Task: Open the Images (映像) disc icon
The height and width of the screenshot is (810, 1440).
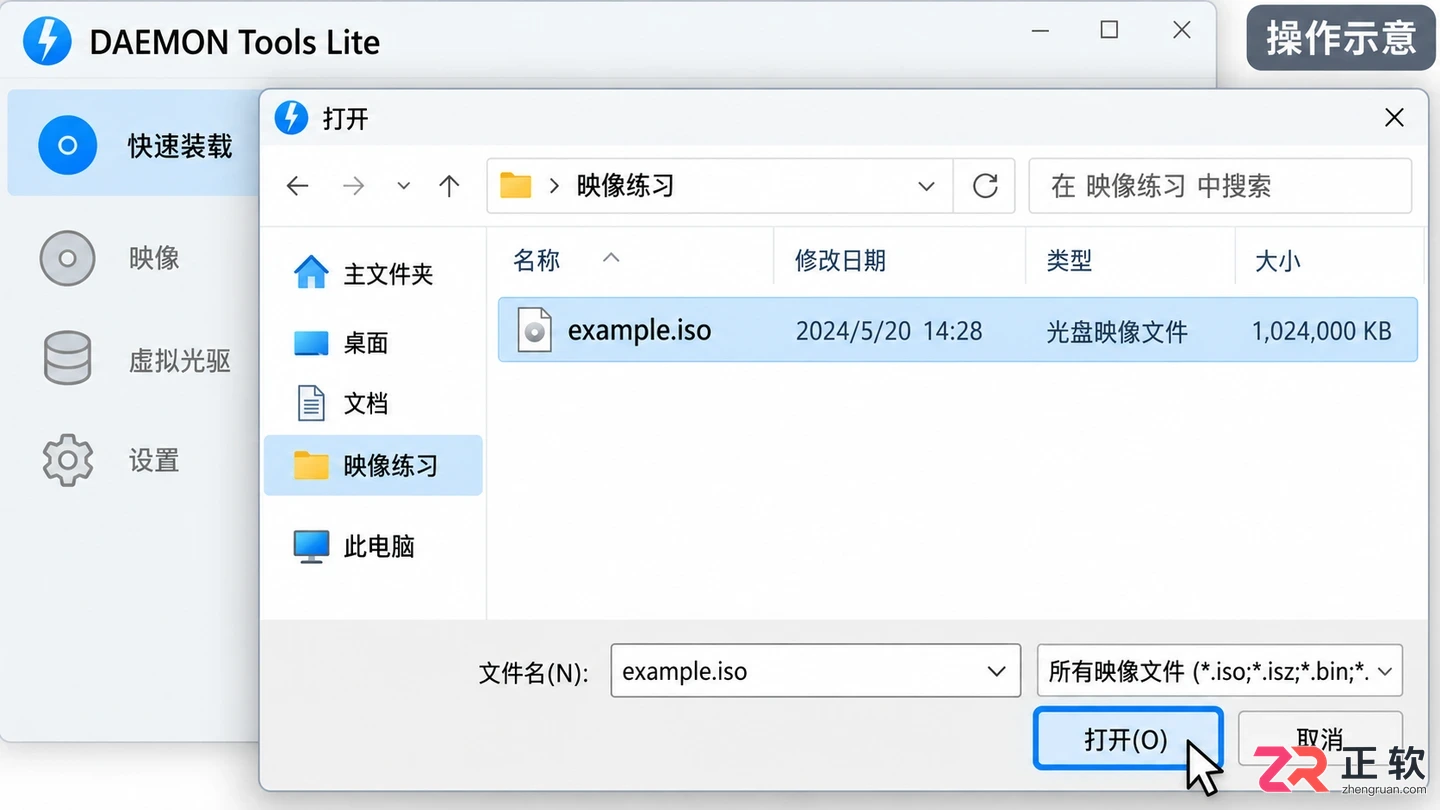Action: tap(67, 258)
